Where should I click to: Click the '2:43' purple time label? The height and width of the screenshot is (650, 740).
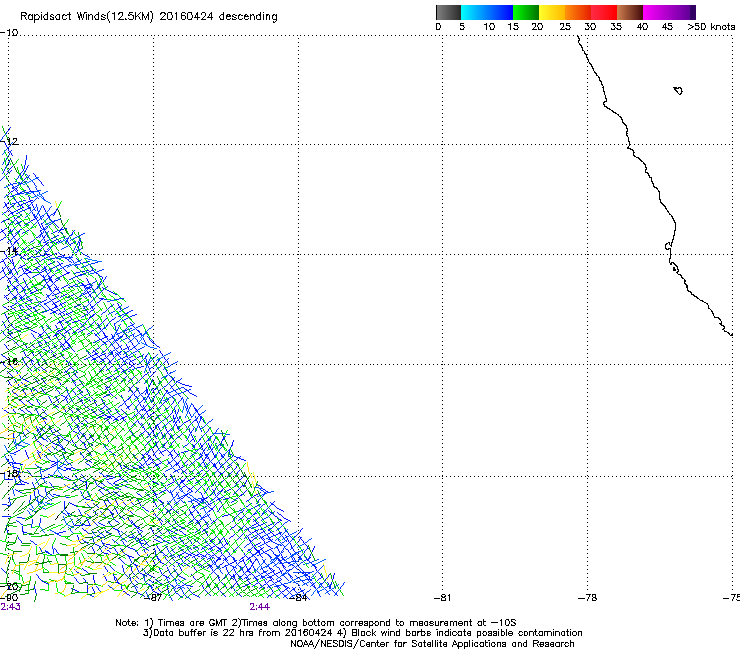tap(10, 607)
